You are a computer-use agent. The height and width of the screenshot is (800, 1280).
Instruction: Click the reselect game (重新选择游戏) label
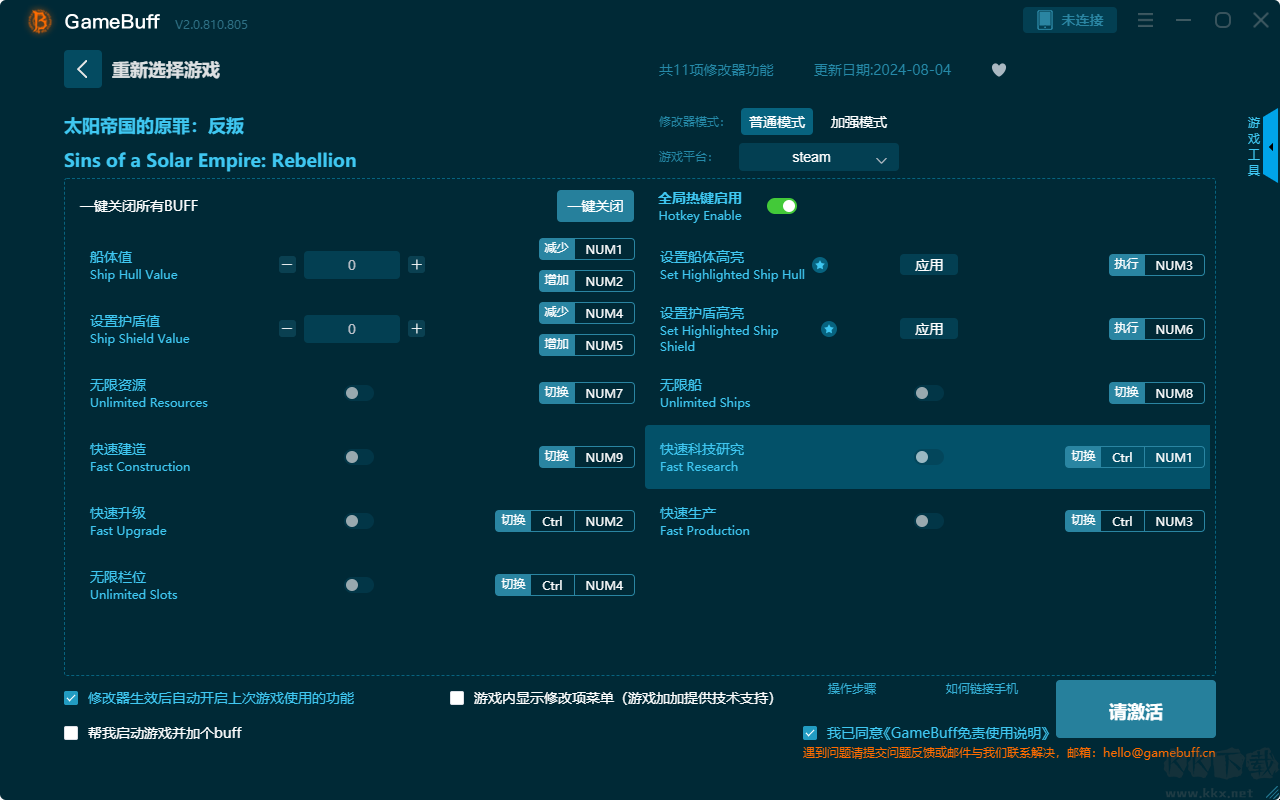click(x=166, y=70)
